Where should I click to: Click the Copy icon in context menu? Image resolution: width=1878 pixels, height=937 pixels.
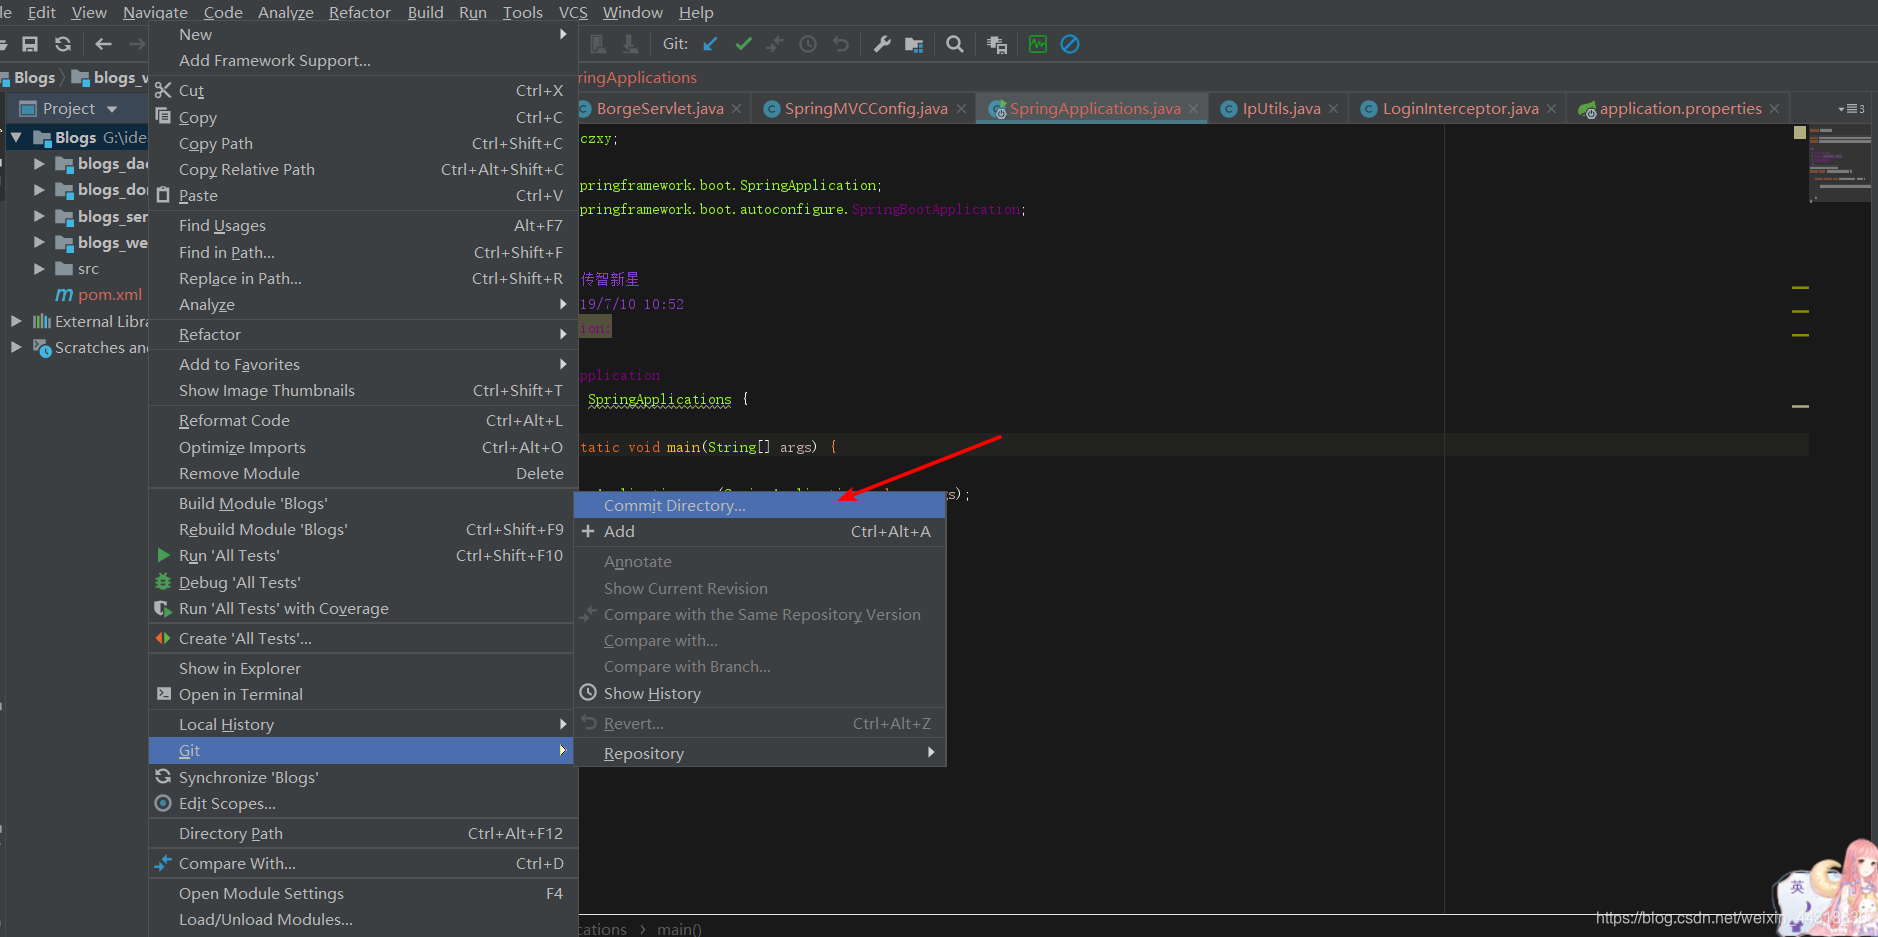point(163,116)
